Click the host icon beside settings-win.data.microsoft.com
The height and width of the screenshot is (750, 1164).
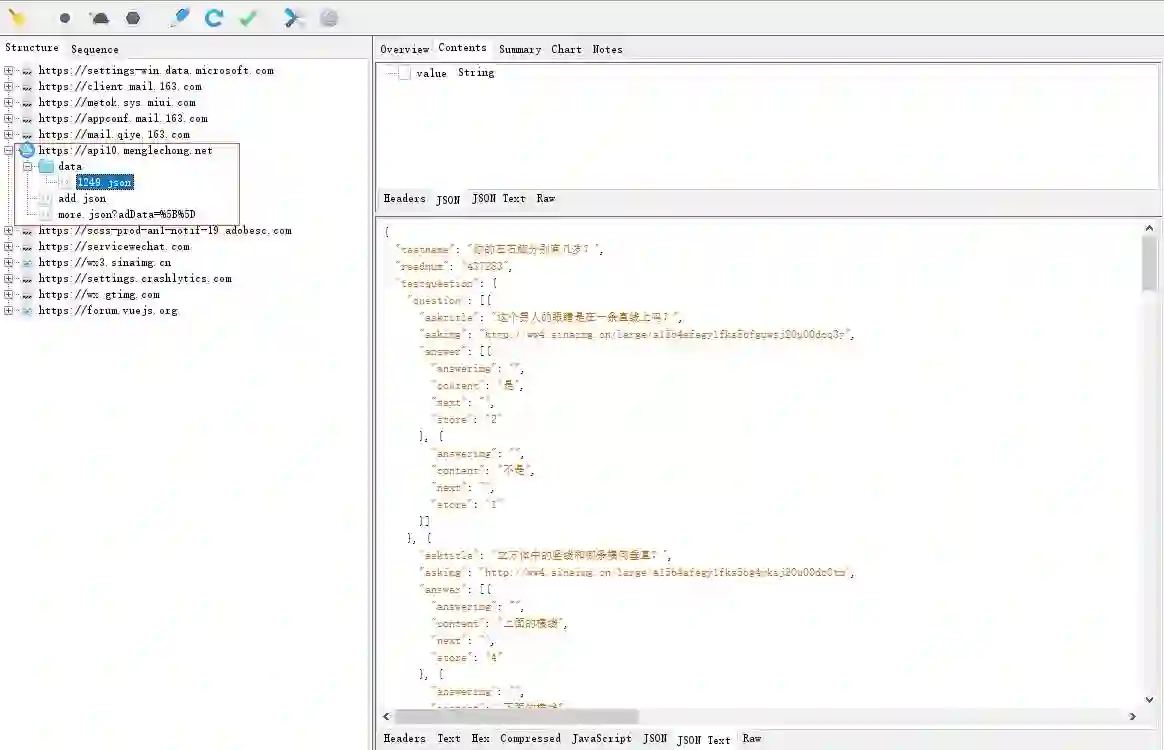tap(27, 71)
